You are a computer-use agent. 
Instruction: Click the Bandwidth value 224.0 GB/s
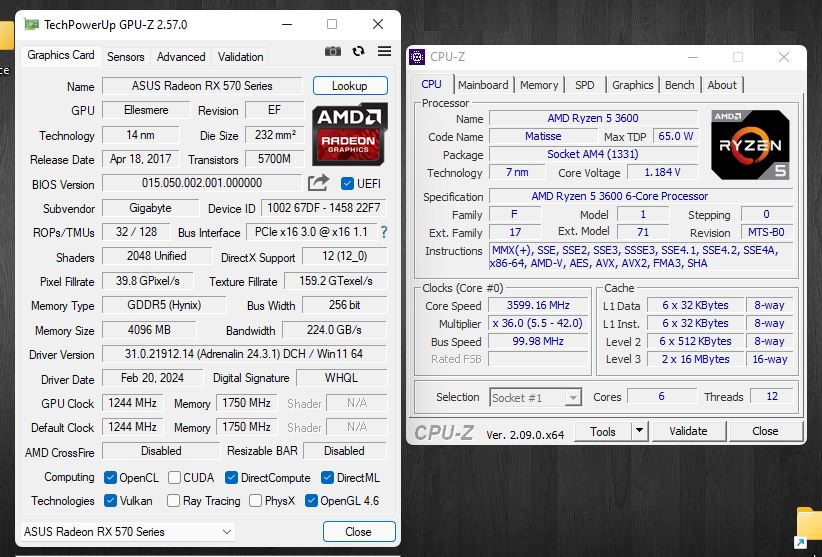[x=334, y=330]
